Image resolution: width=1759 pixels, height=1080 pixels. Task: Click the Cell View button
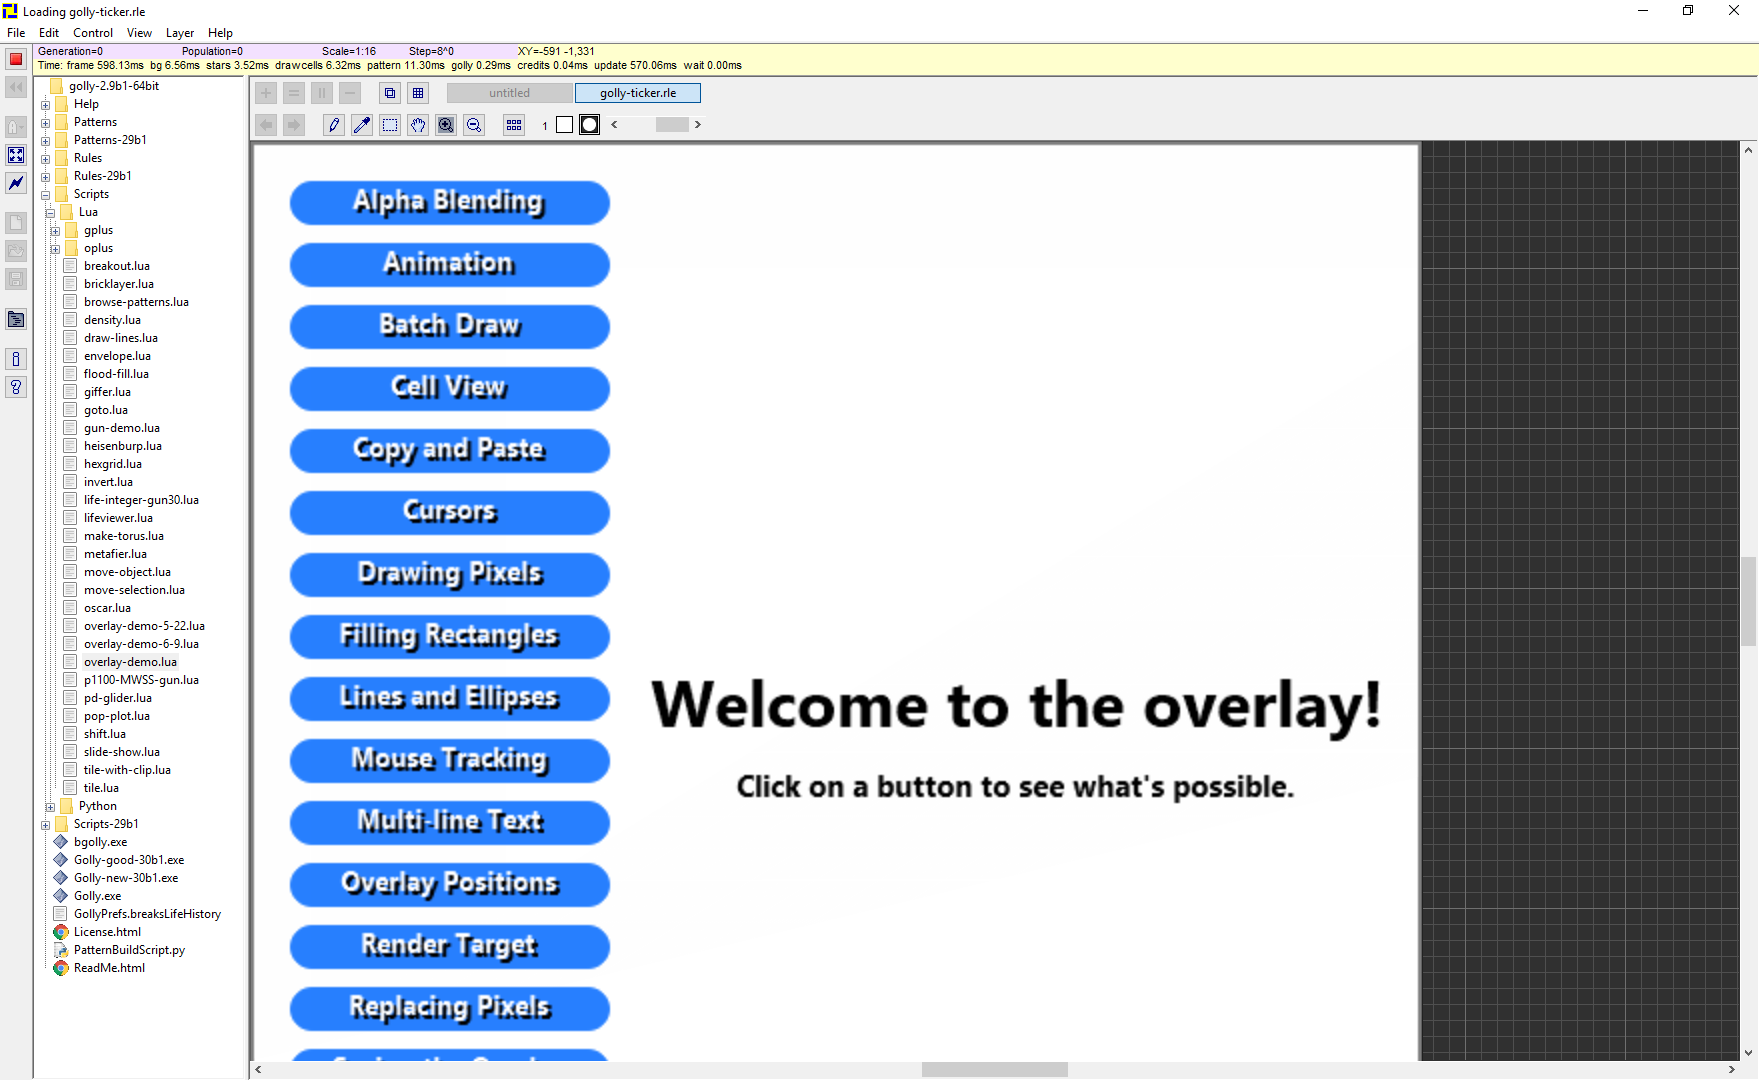[x=449, y=389]
